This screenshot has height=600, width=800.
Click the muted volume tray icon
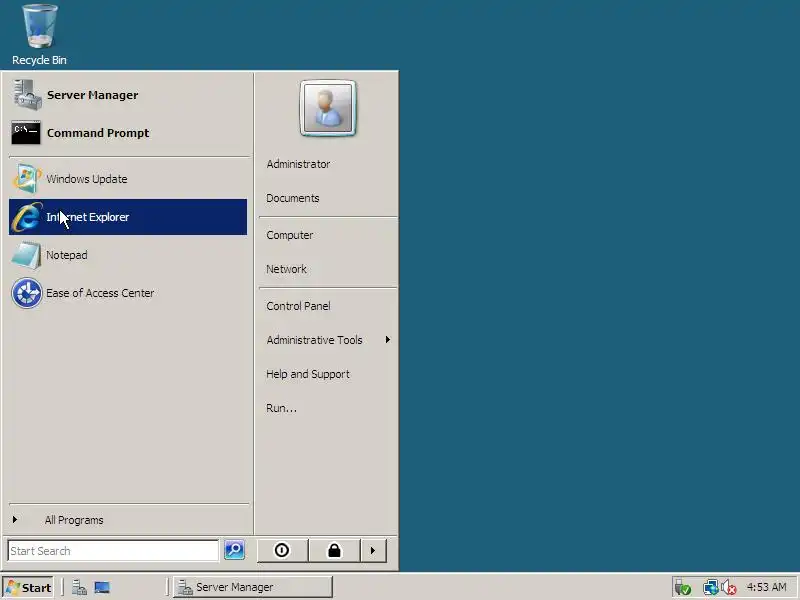click(x=729, y=588)
